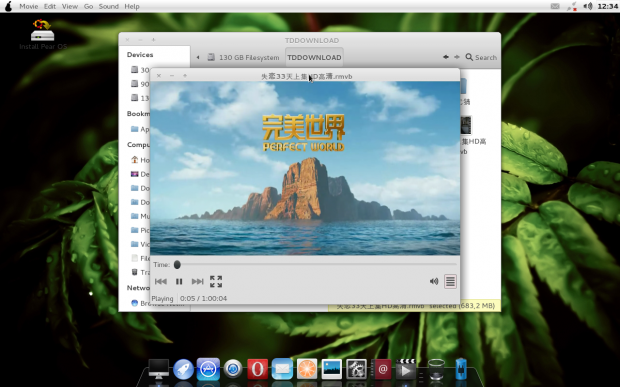620x387 pixels.
Task: Open the Install Pear OS desktop icon
Action: click(43, 34)
